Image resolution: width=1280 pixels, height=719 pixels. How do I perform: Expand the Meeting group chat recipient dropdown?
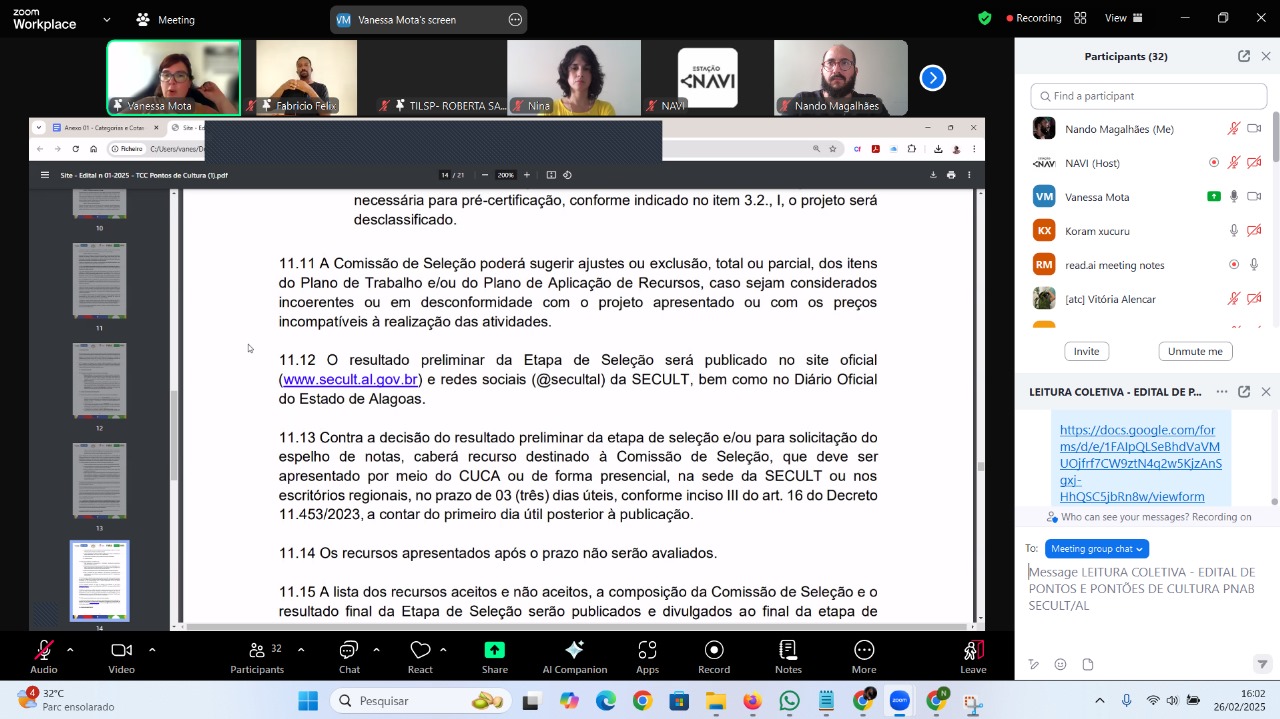coord(1097,549)
